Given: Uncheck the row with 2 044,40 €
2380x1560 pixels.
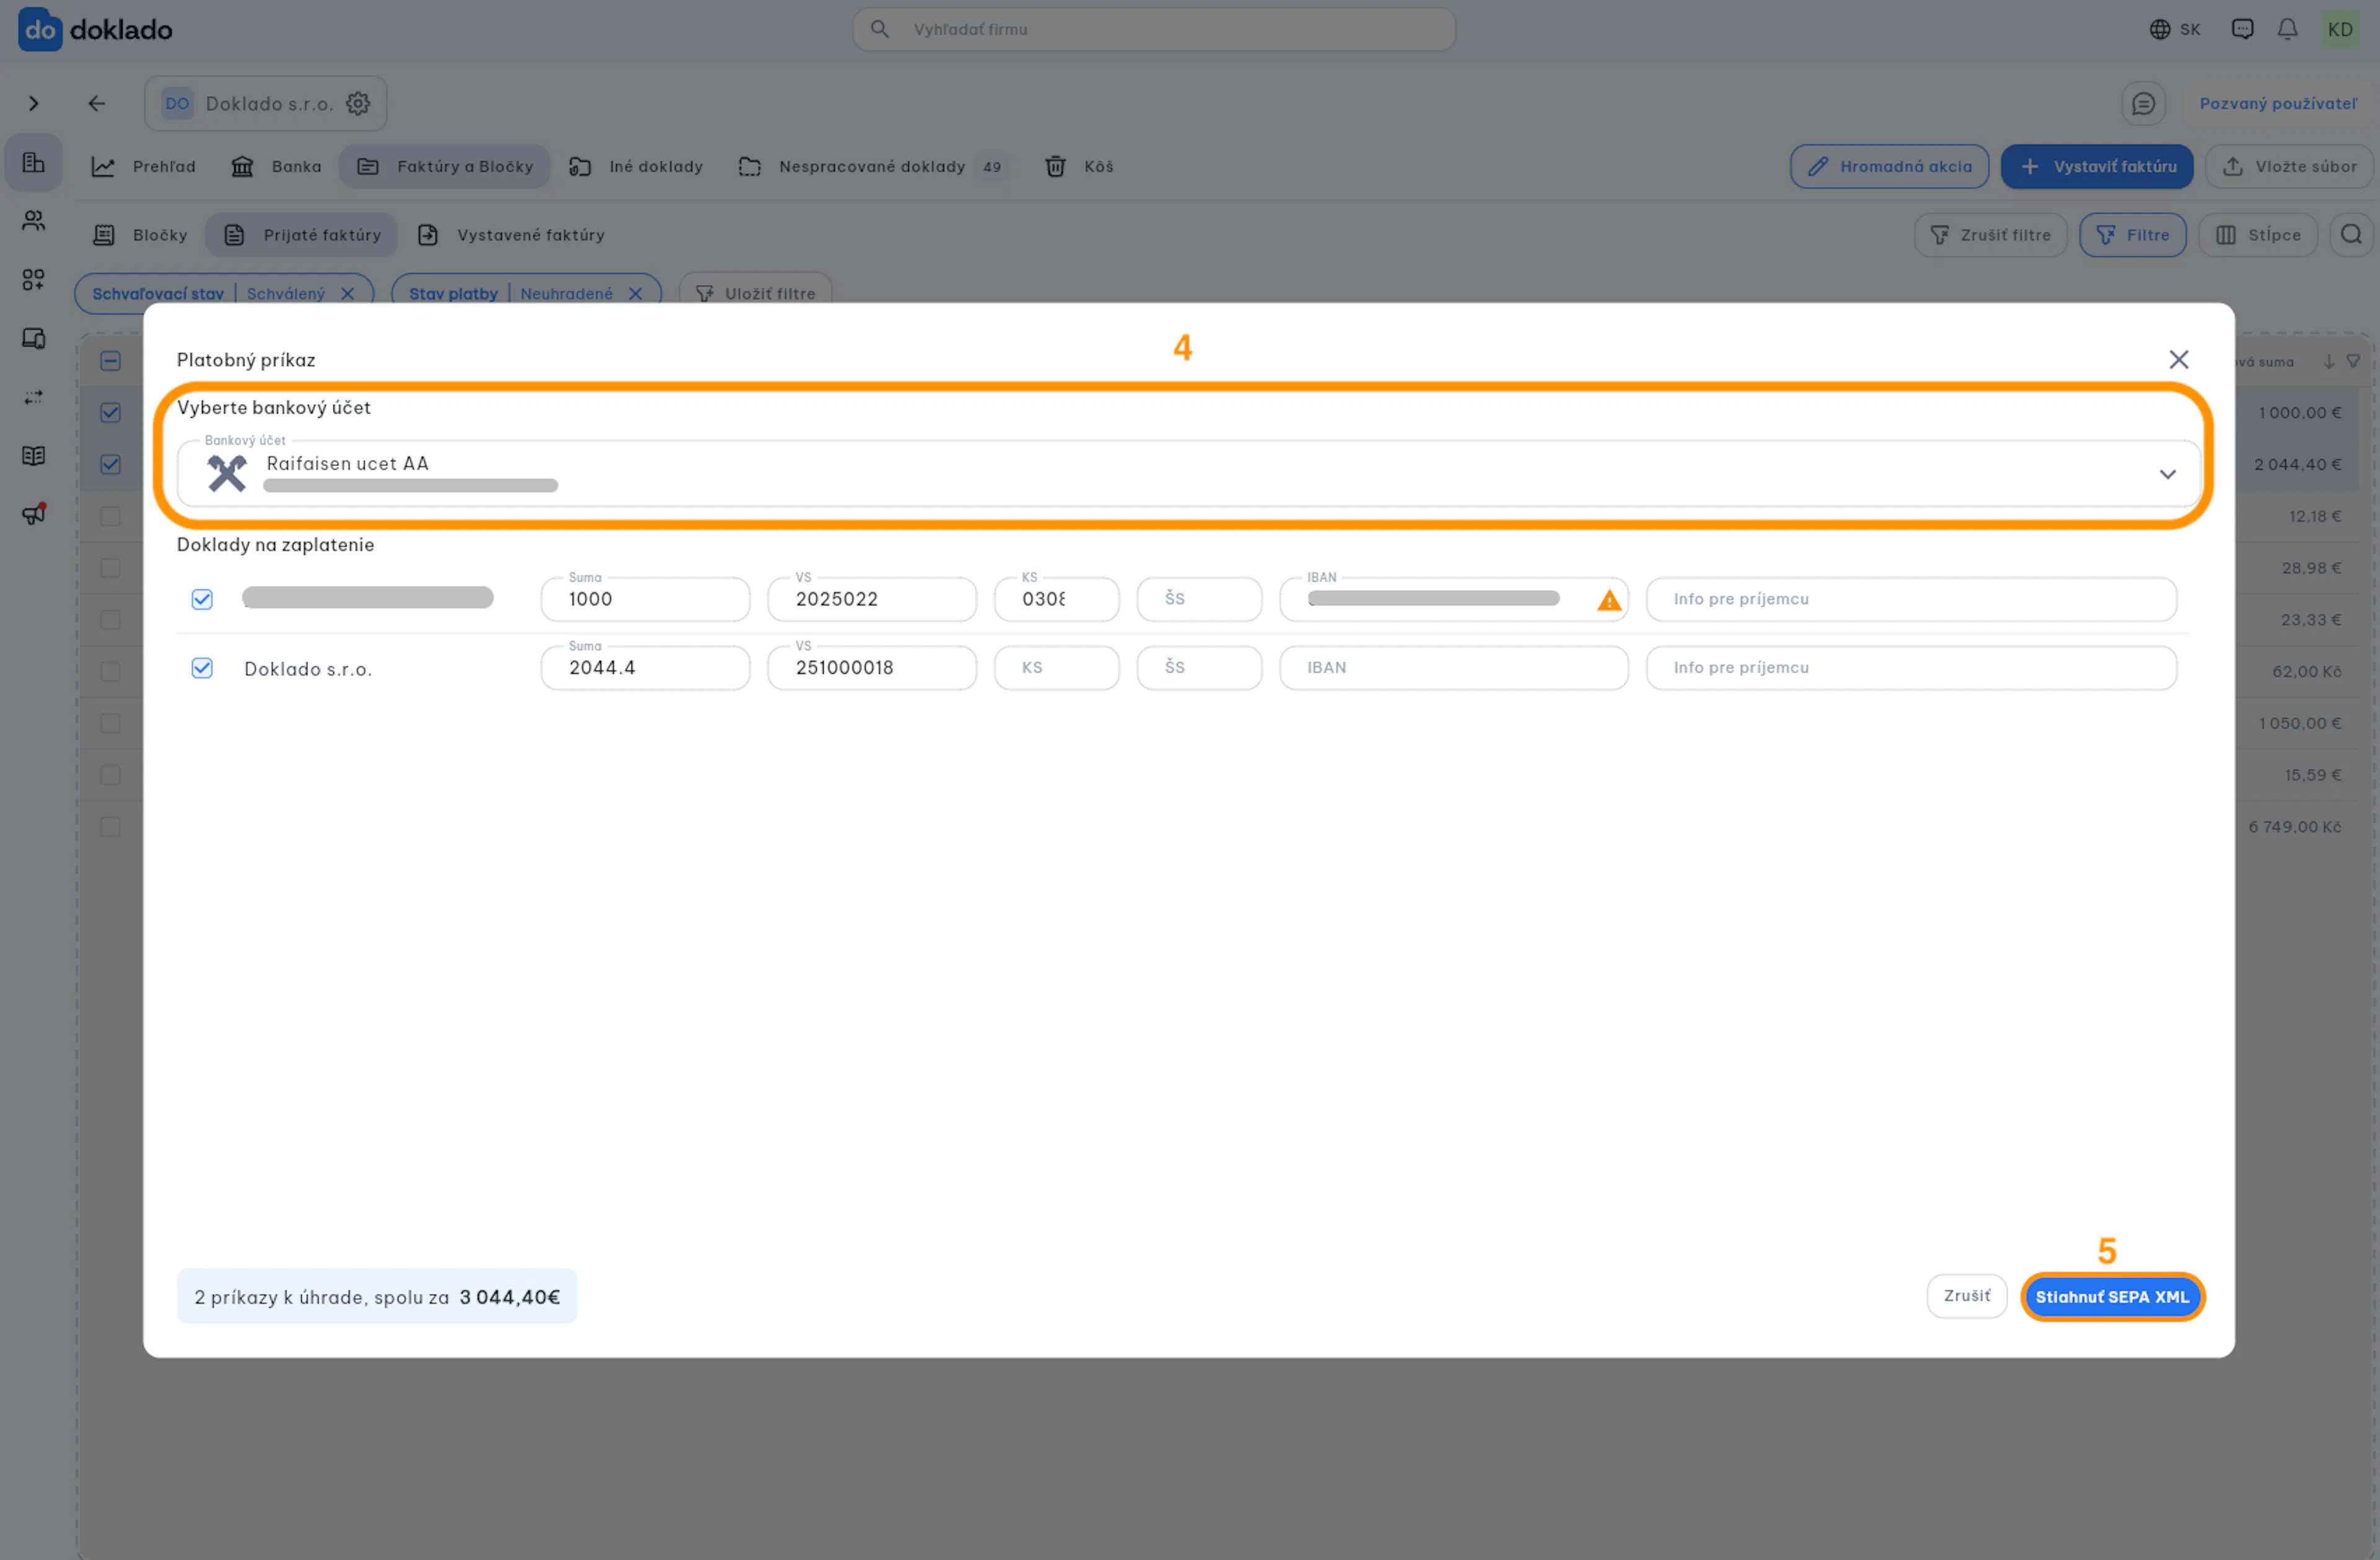Looking at the screenshot, I should pyautogui.click(x=110, y=464).
